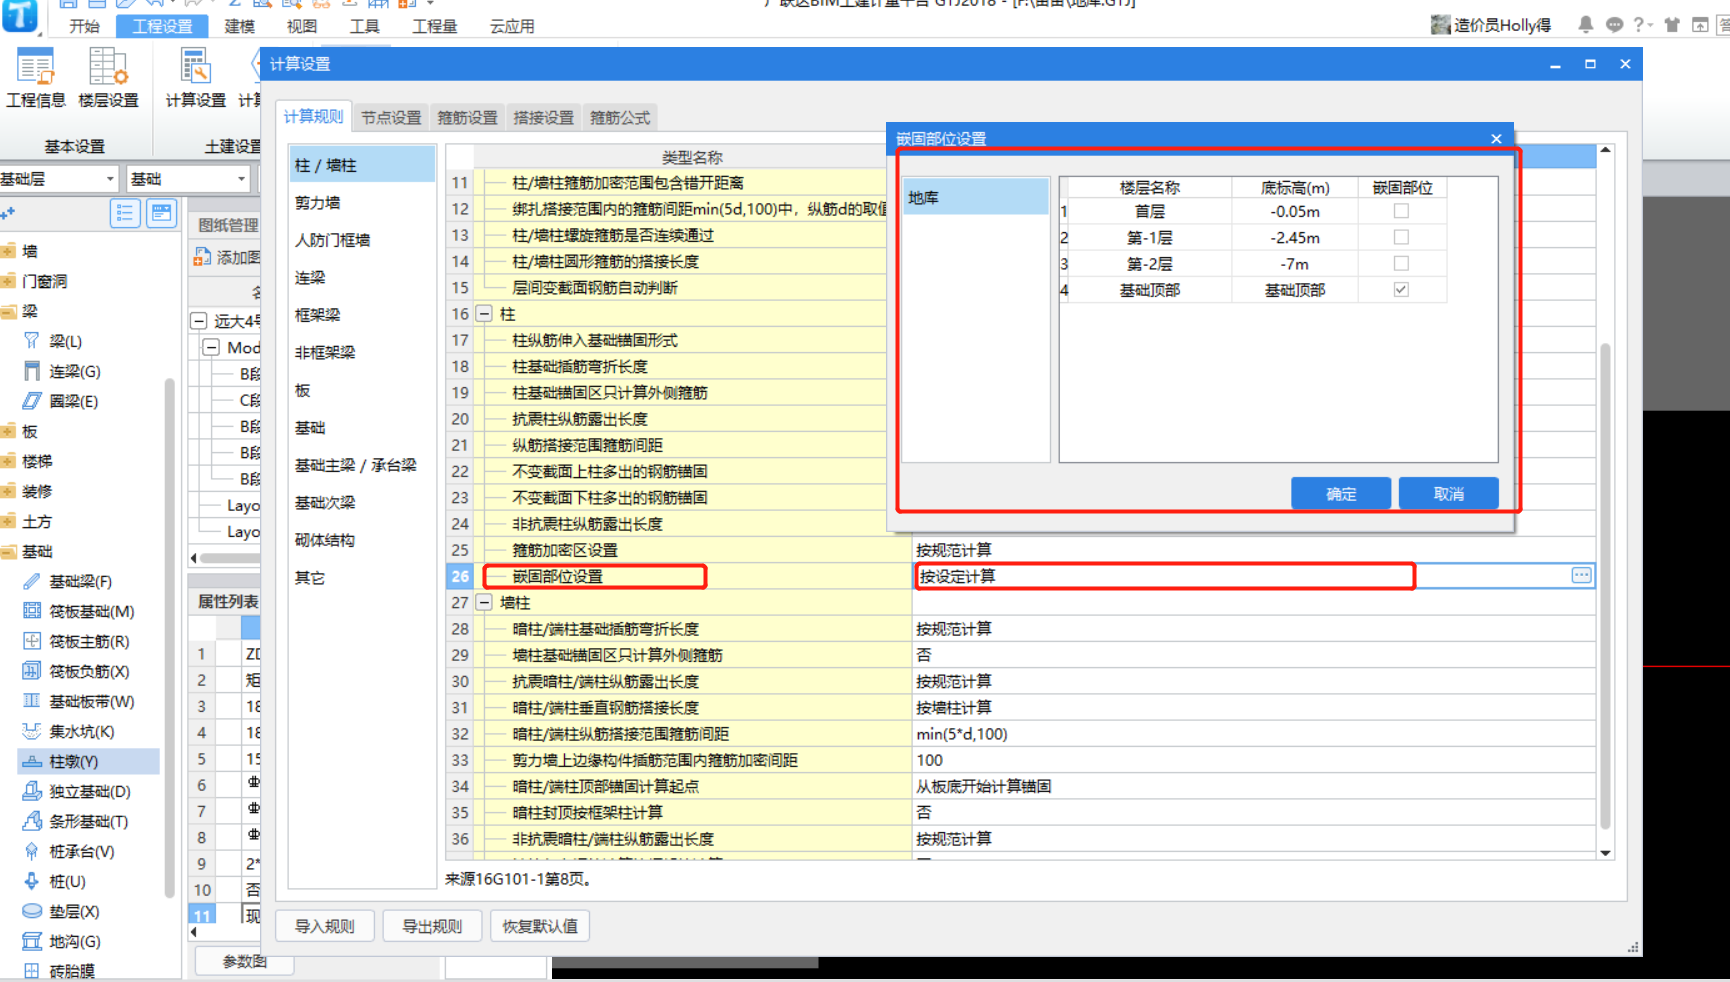Close the 嵌固部位设置 dialog

(1496, 138)
